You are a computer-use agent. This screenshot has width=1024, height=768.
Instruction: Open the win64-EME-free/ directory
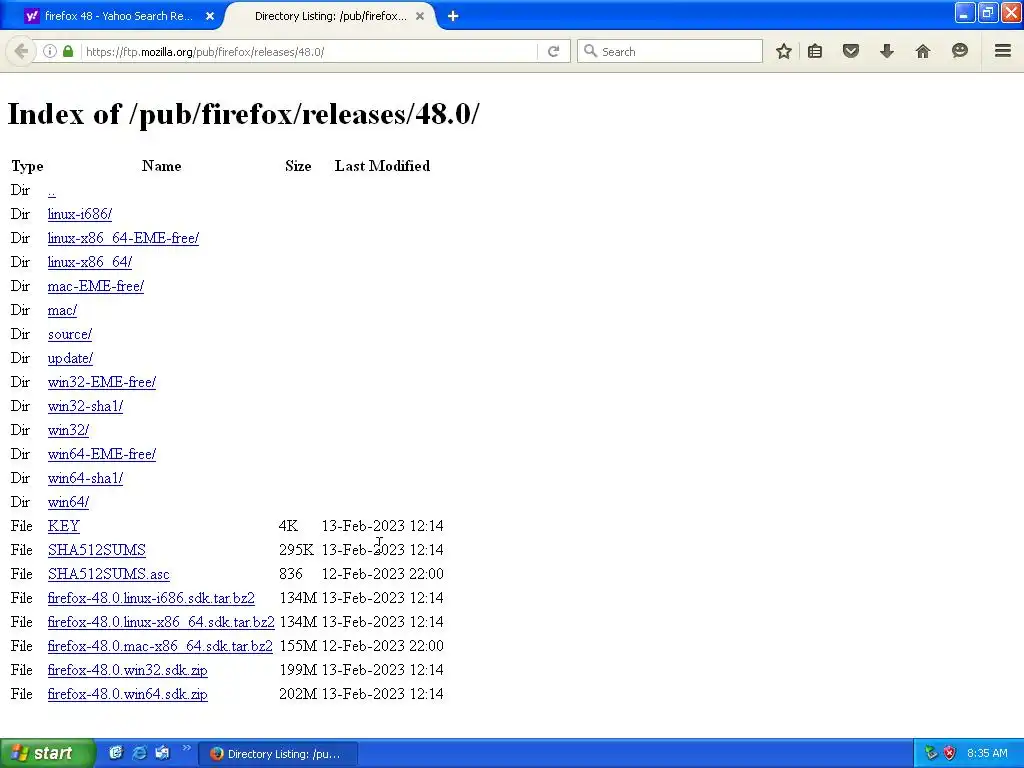click(x=102, y=454)
